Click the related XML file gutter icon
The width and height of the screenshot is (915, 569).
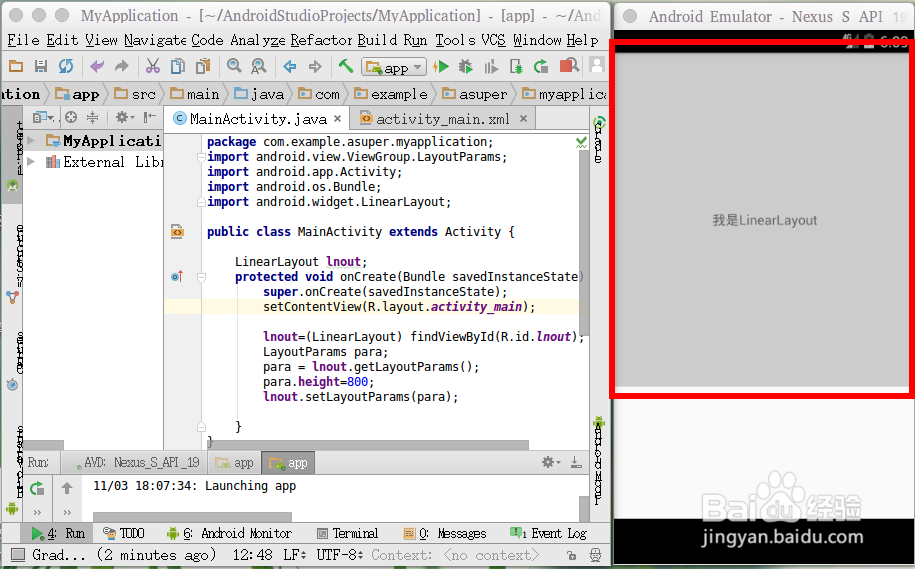[177, 232]
